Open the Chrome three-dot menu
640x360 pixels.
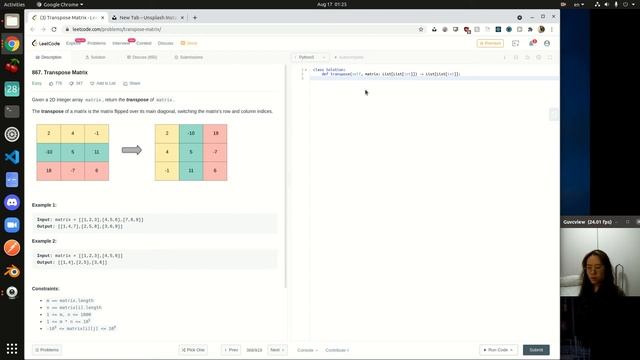[x=551, y=29]
